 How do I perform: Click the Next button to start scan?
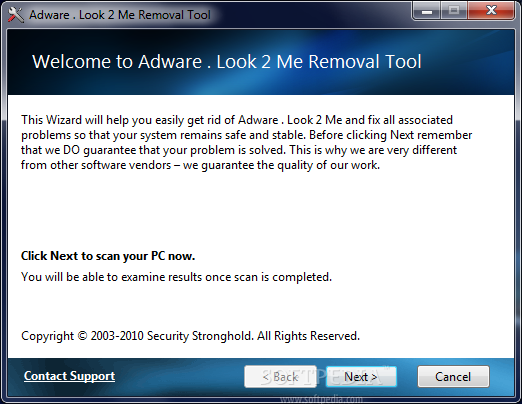(x=361, y=377)
